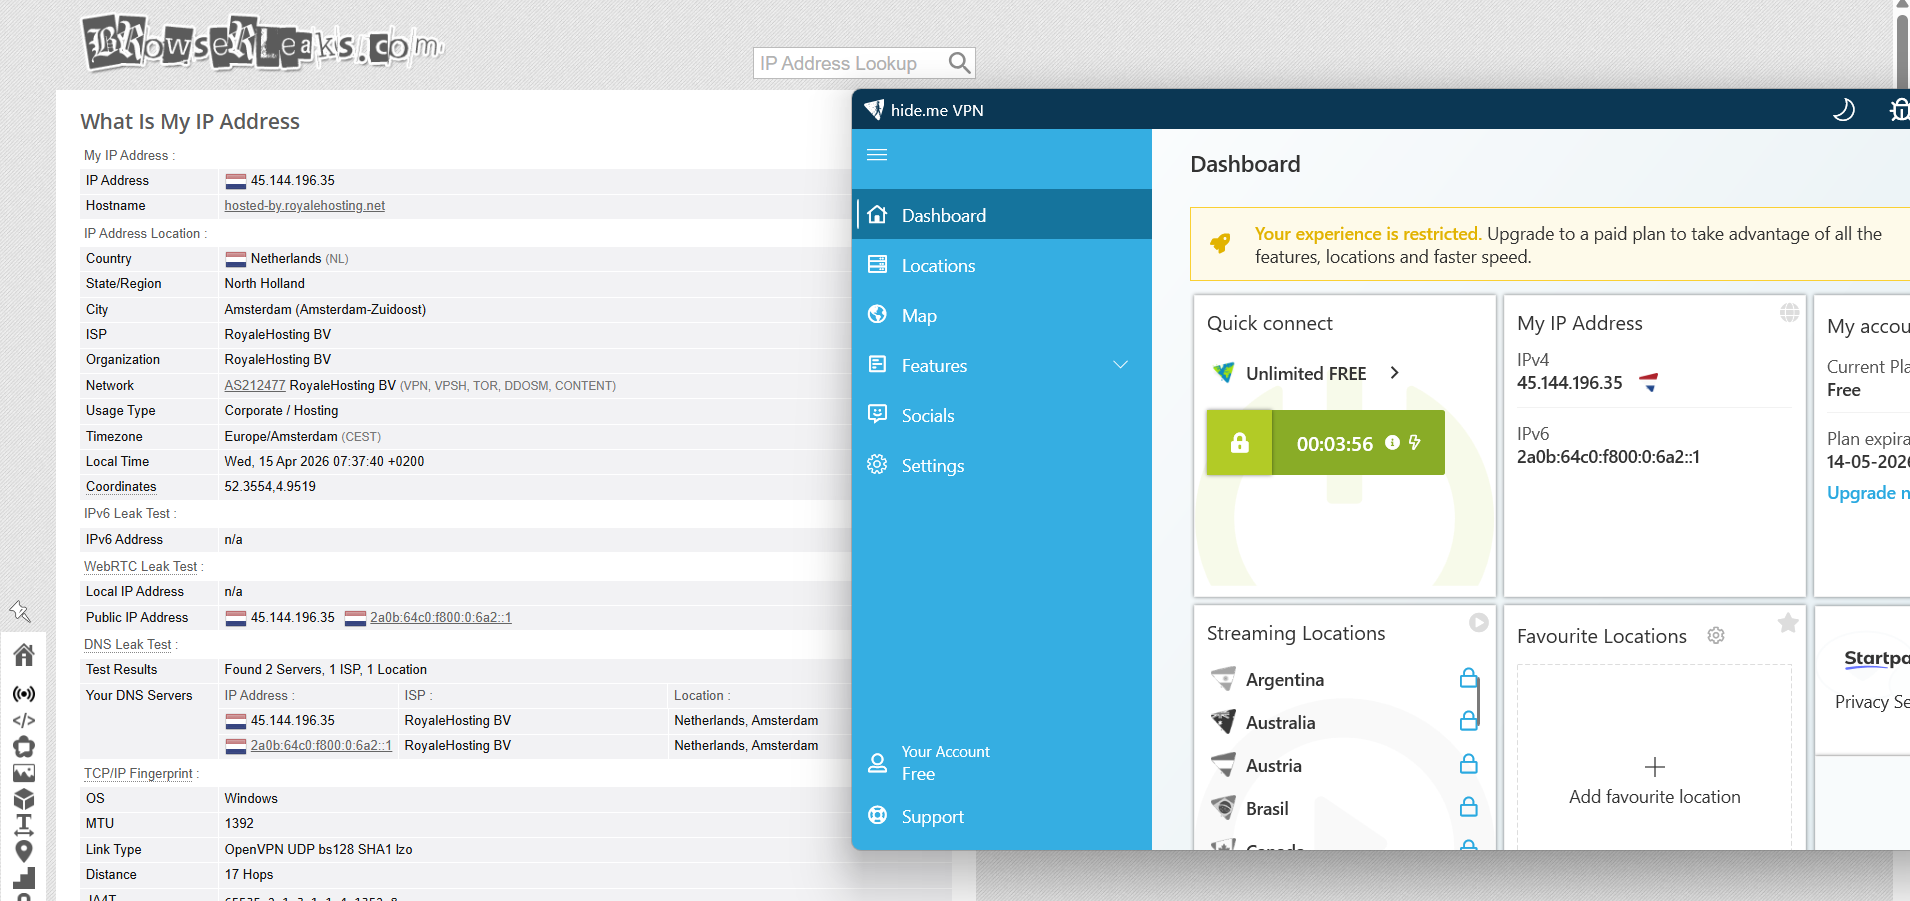Click the Upgrade link in My account card
1910x901 pixels.
pyautogui.click(x=1868, y=493)
